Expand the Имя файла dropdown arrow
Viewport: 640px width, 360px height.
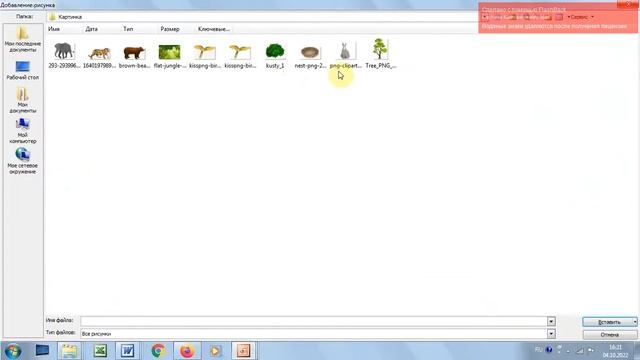coord(551,322)
